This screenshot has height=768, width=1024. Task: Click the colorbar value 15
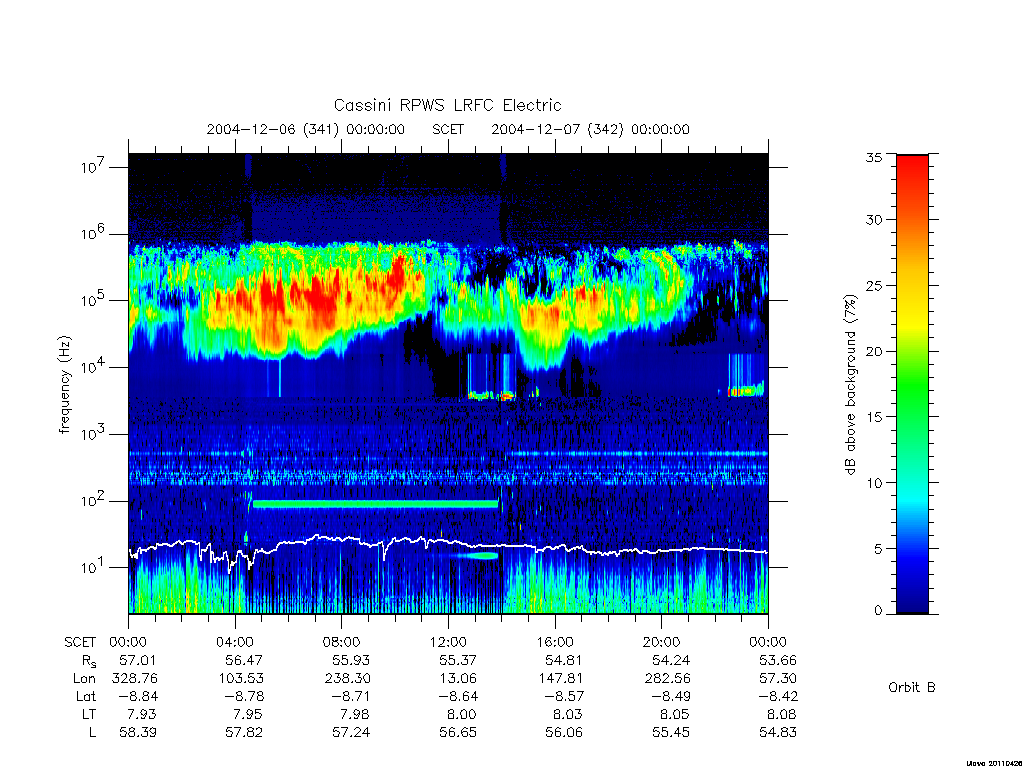874,417
